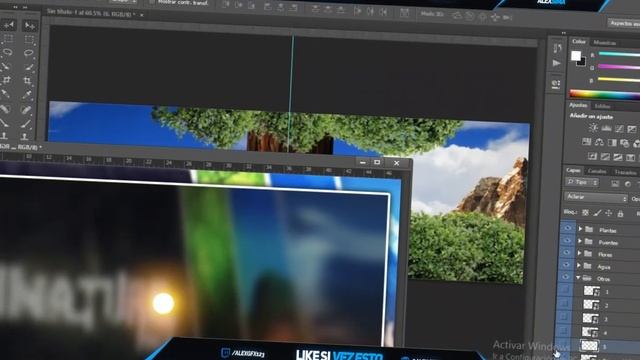Add a Black & White adjustment
Image resolution: width=640 pixels, height=360 pixels.
pyautogui.click(x=612, y=142)
